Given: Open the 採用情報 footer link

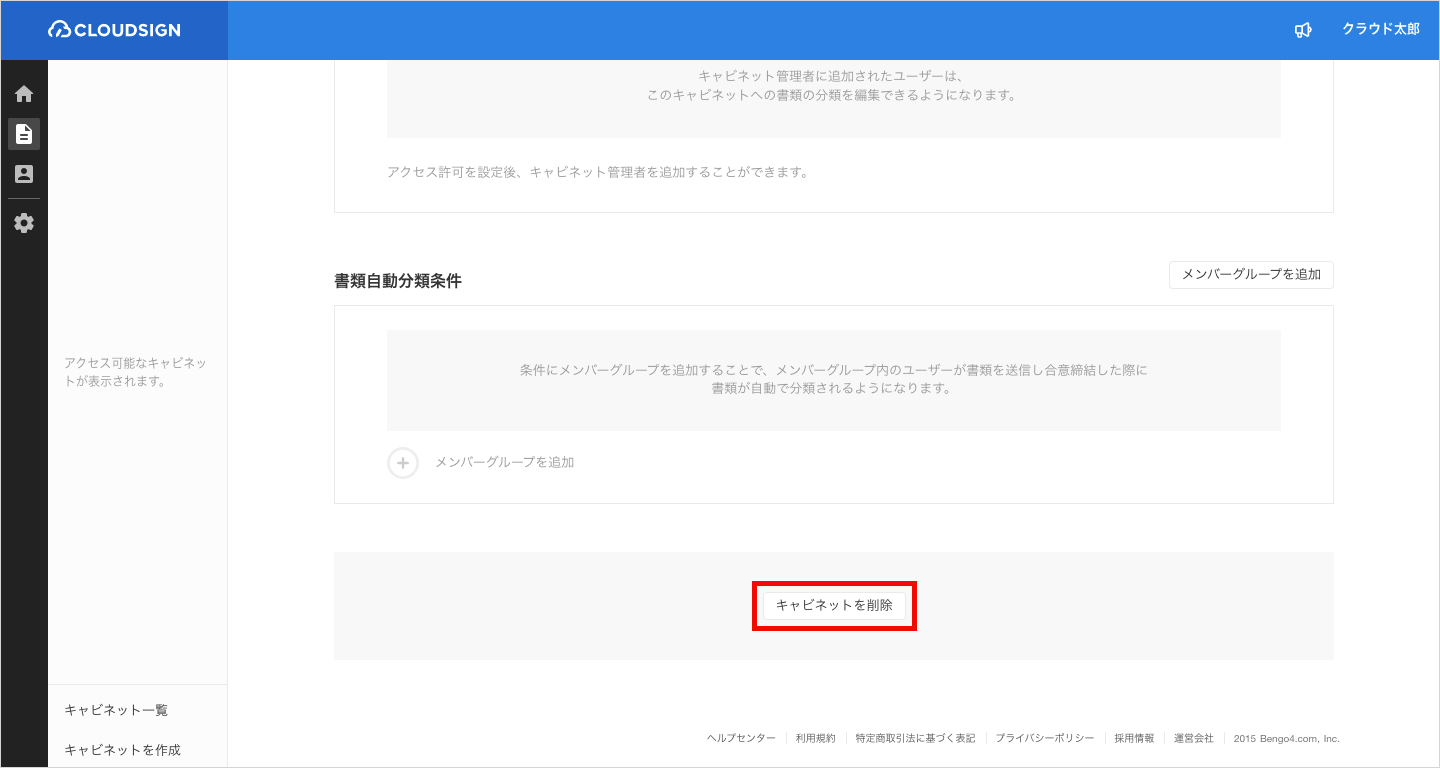Looking at the screenshot, I should (x=1134, y=738).
